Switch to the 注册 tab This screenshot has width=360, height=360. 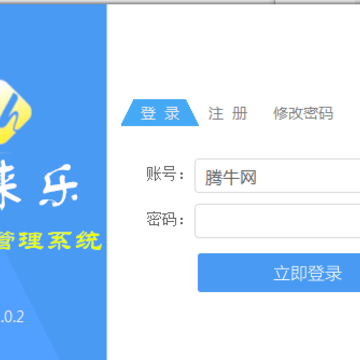228,113
